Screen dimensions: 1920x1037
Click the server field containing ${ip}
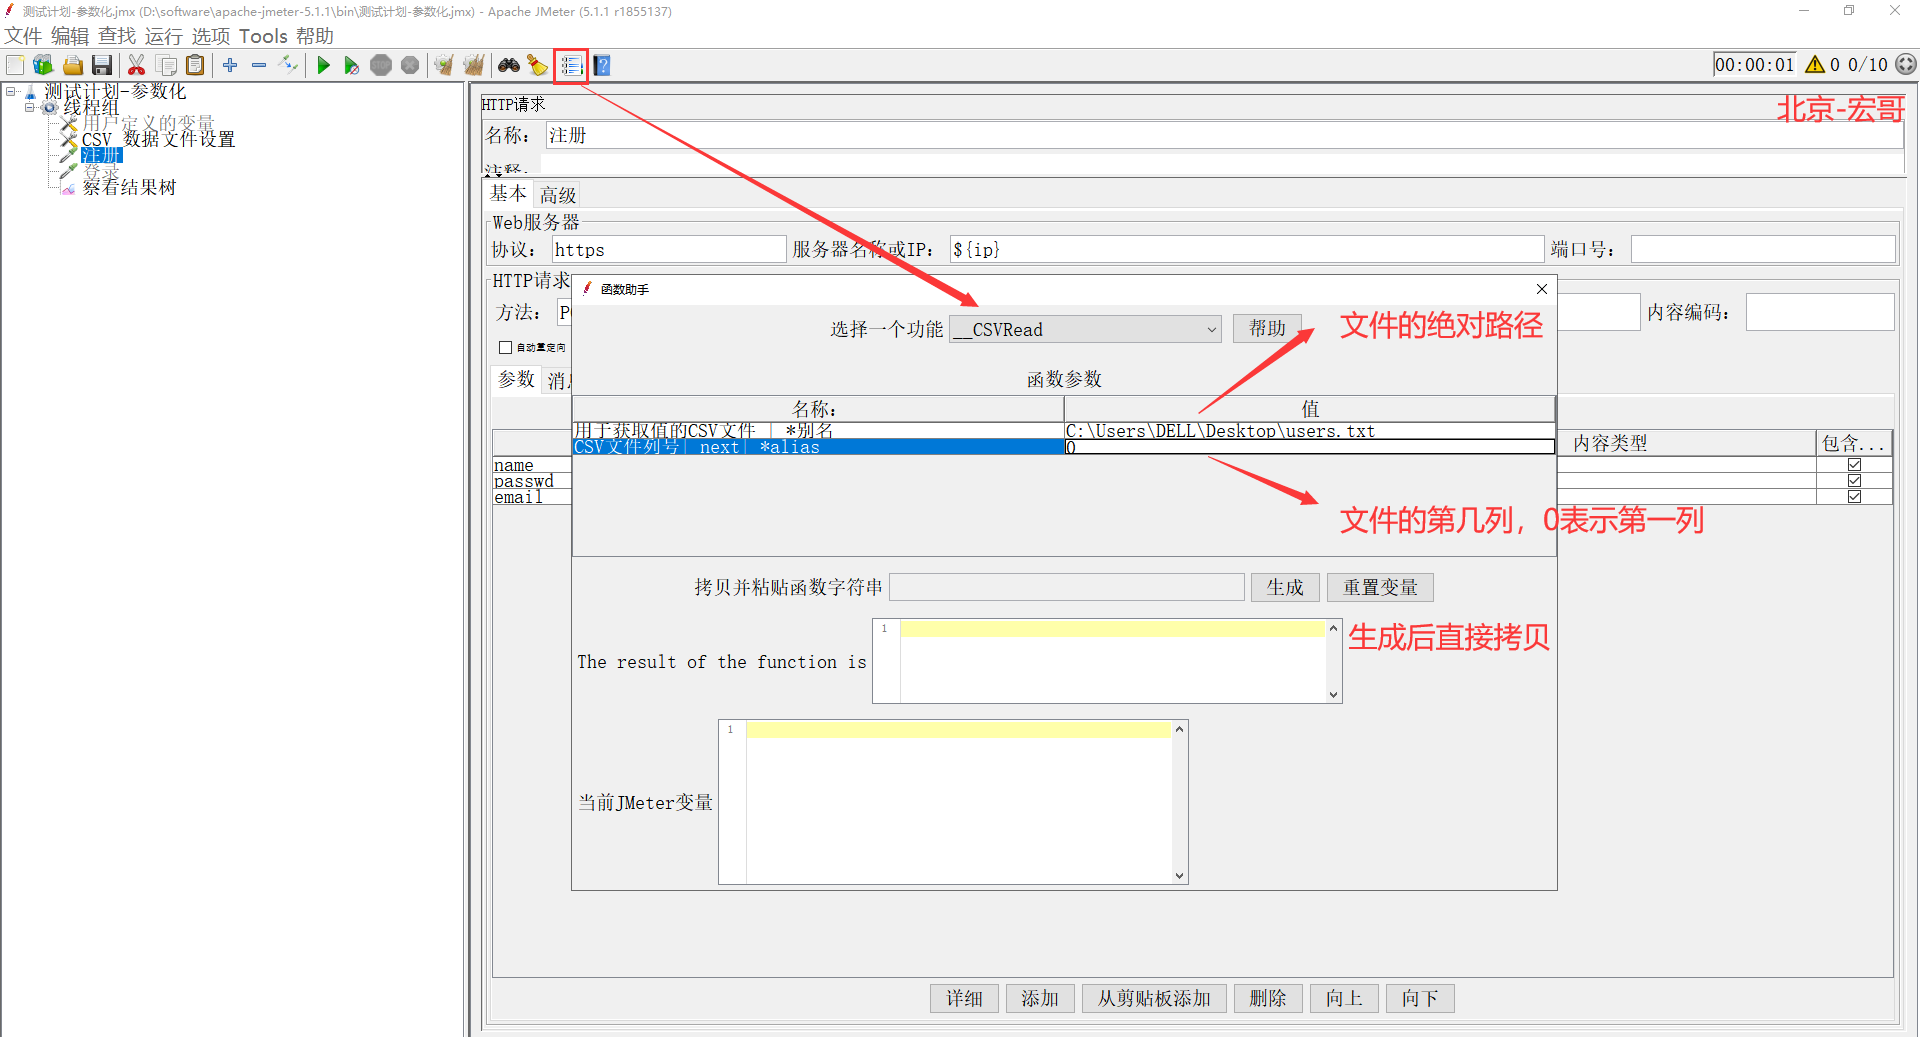click(x=1246, y=249)
